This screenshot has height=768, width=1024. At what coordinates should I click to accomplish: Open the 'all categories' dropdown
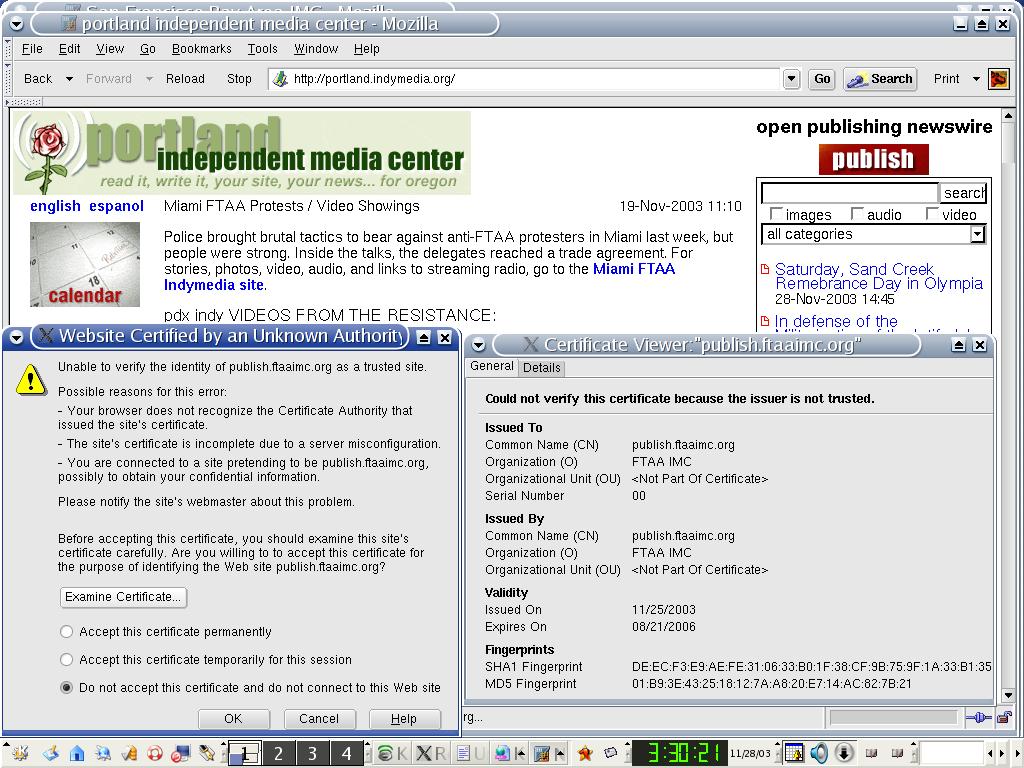coord(977,235)
